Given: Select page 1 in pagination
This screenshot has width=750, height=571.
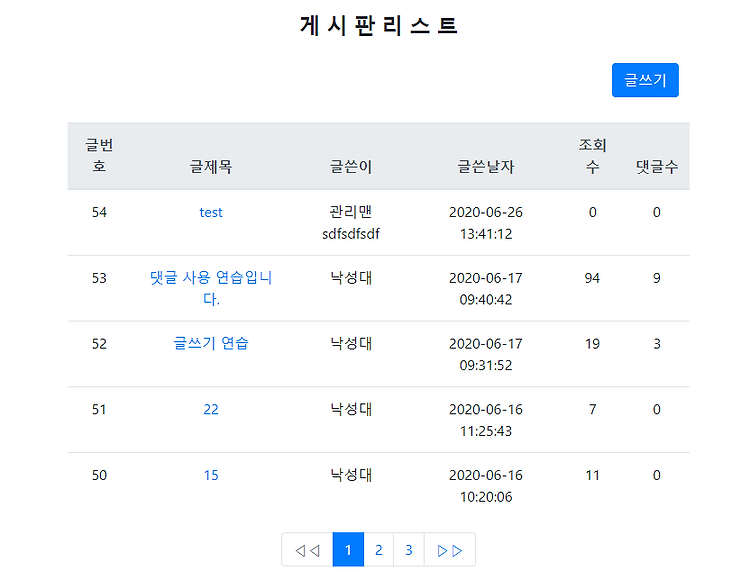Looking at the screenshot, I should coord(348,550).
